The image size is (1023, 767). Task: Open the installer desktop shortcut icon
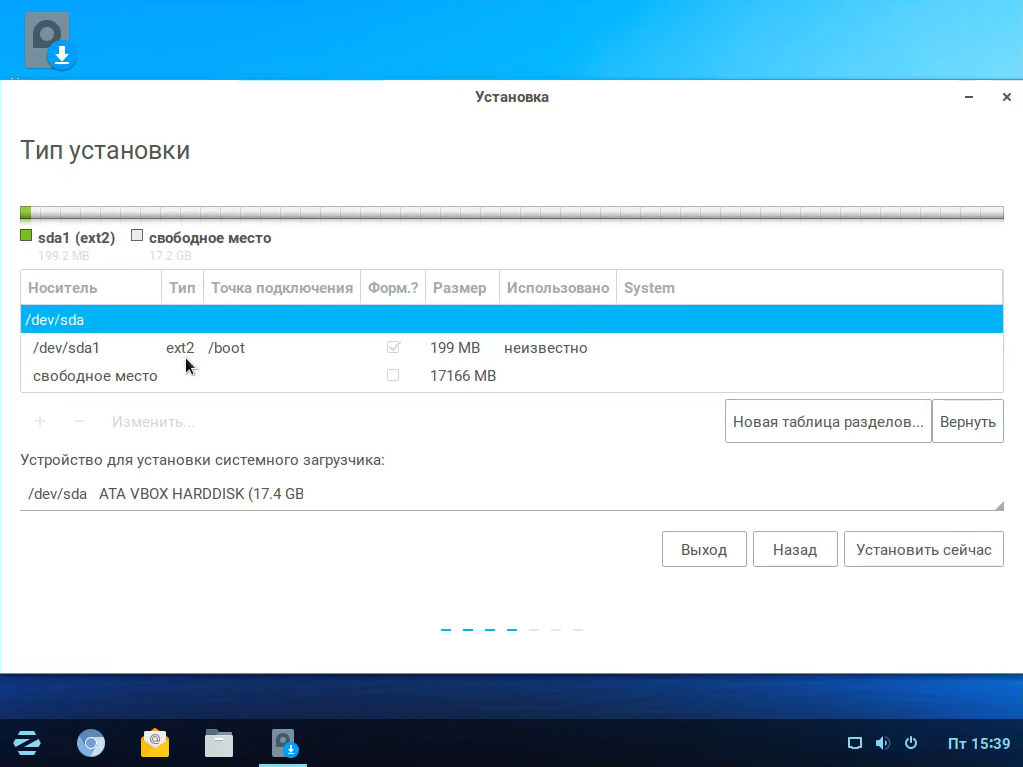(x=48, y=42)
